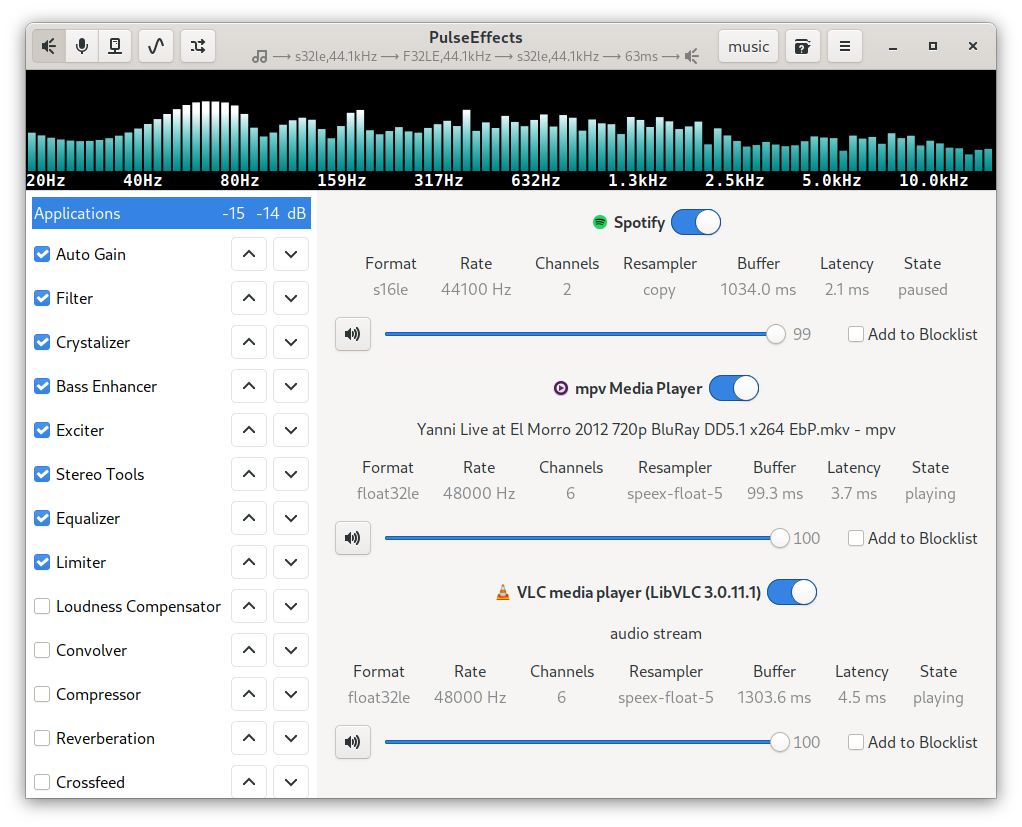The image size is (1022, 827).
Task: Click the shuffle bypass icon
Action: (197, 46)
